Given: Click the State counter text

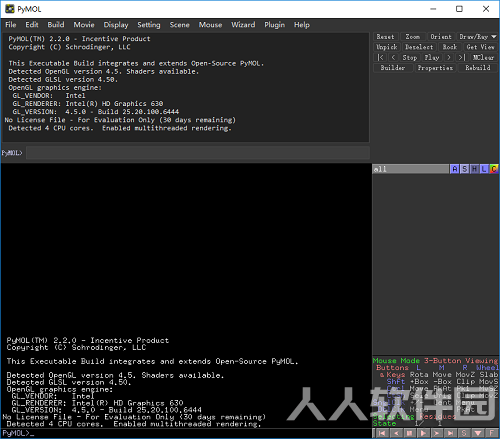Looking at the screenshot, I should point(407,423).
